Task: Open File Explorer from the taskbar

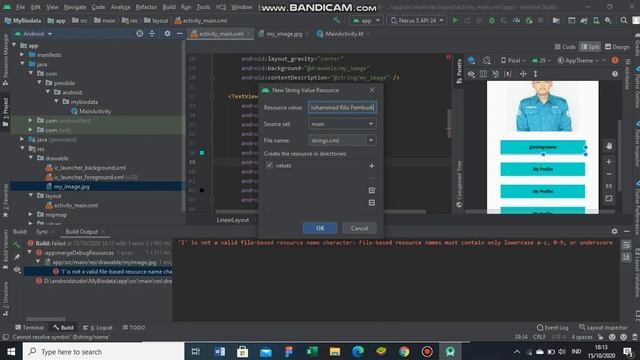Action: pos(335,351)
